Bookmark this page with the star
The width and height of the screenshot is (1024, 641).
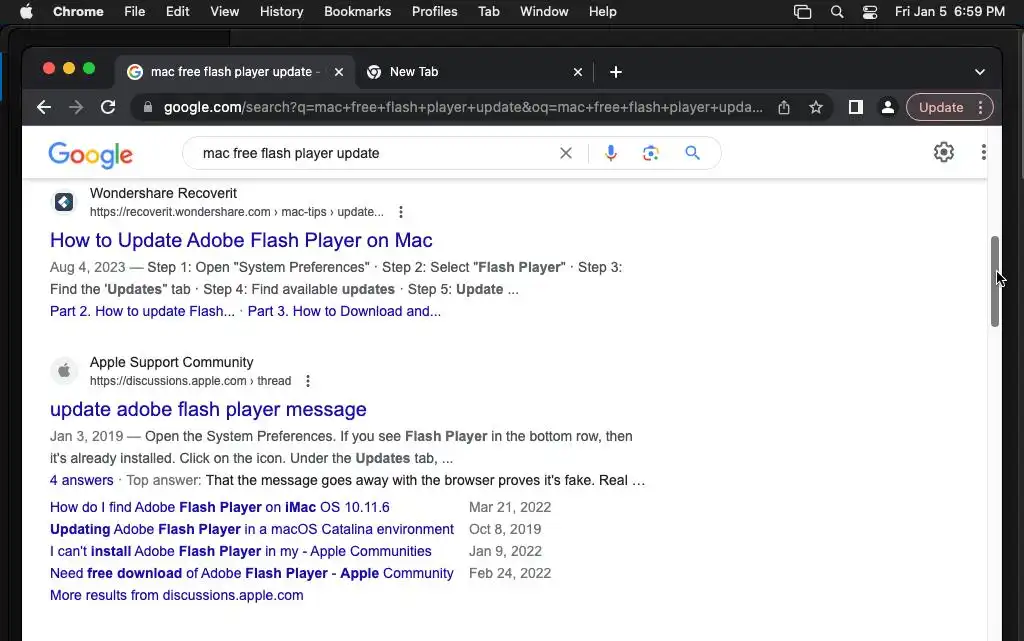(816, 107)
